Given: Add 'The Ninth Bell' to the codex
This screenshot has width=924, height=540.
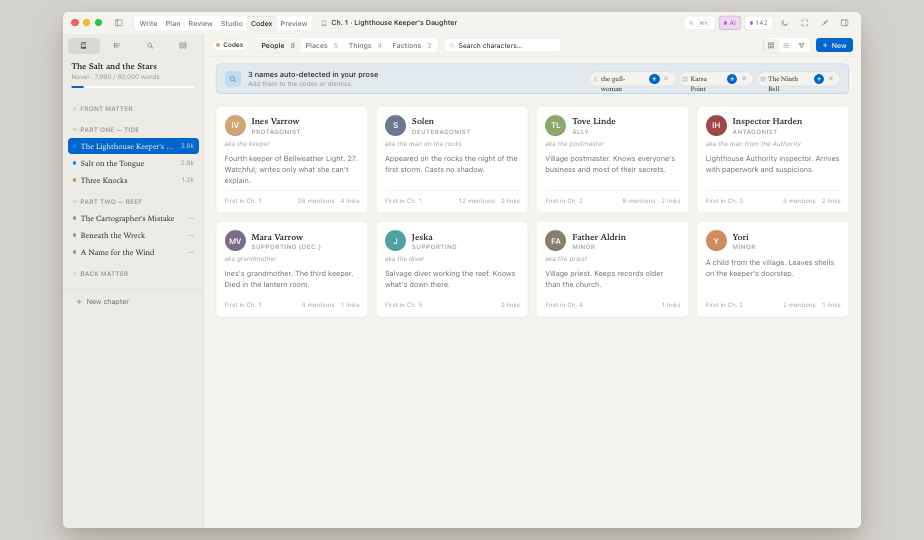Looking at the screenshot, I should coord(819,78).
